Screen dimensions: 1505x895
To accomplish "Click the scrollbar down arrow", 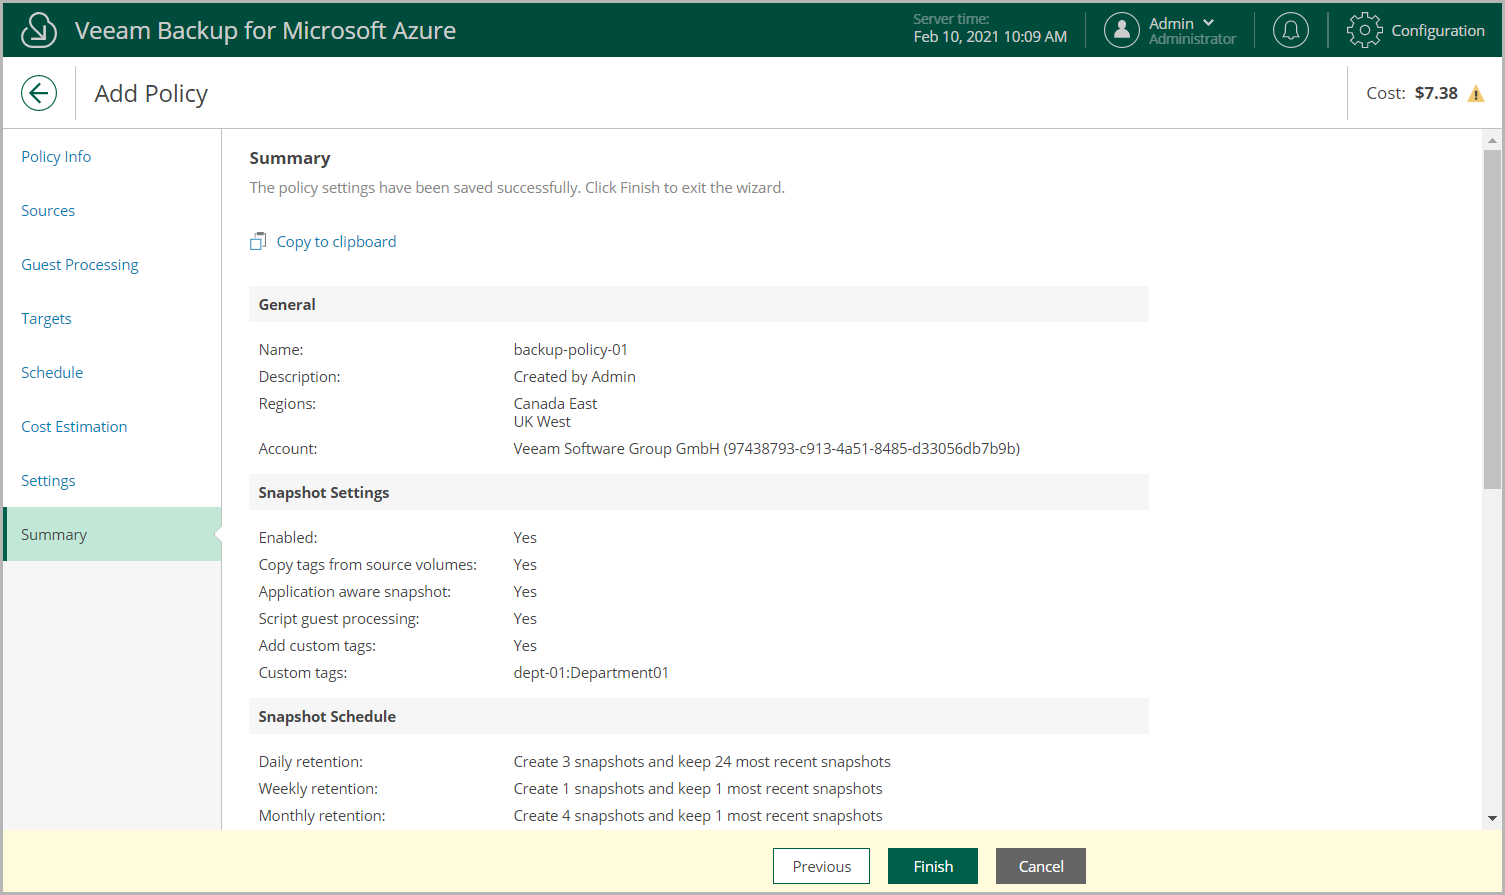I will pyautogui.click(x=1492, y=819).
